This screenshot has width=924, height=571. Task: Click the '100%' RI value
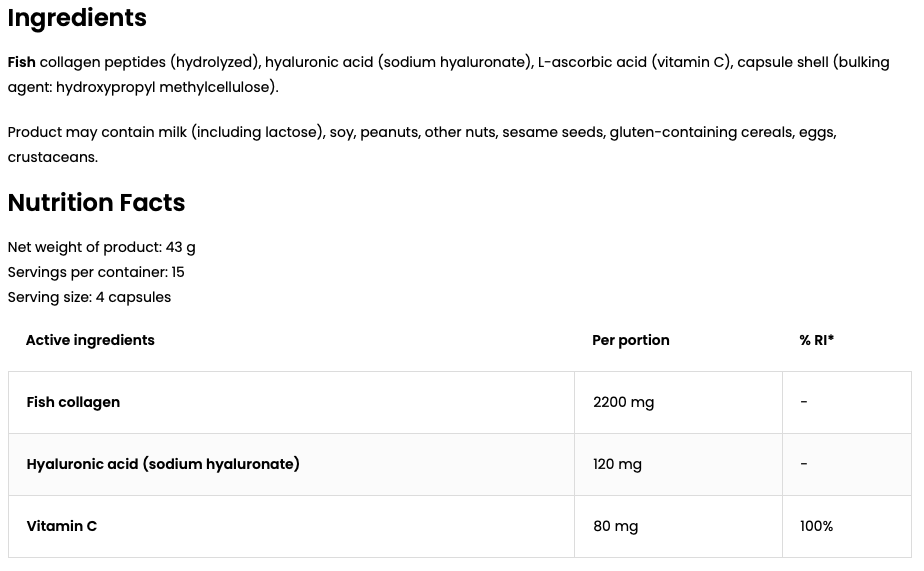(816, 526)
